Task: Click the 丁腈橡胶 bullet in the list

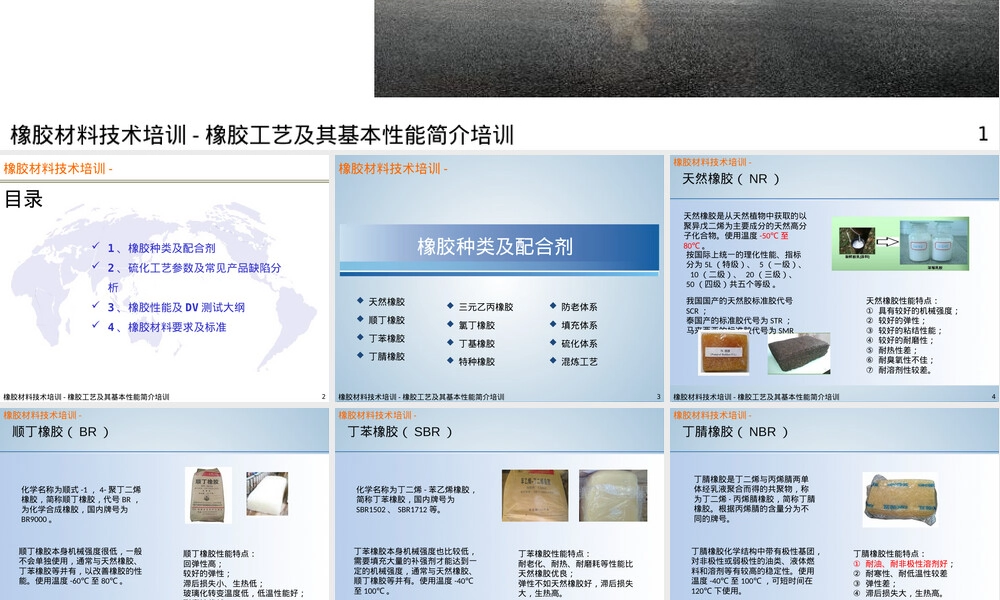Action: pyautogui.click(x=386, y=356)
